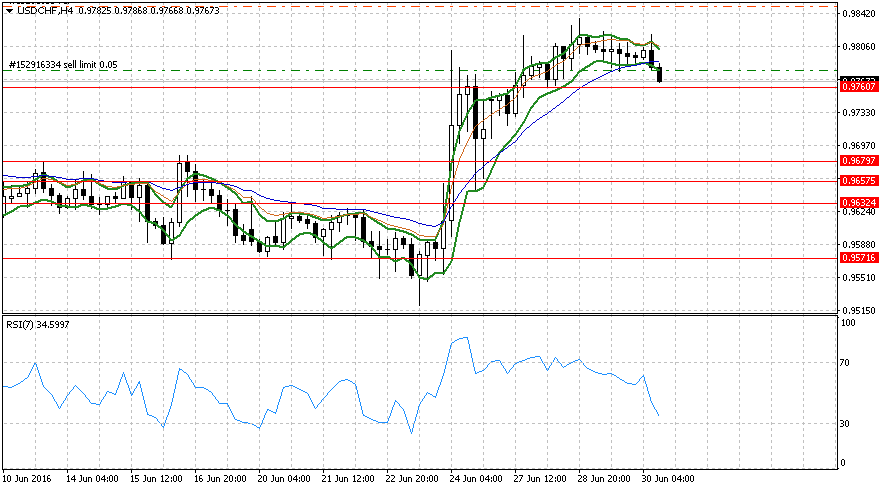Click the 16 Jun 20:00 time label
Screen dimensions: 880x490
click(x=220, y=479)
